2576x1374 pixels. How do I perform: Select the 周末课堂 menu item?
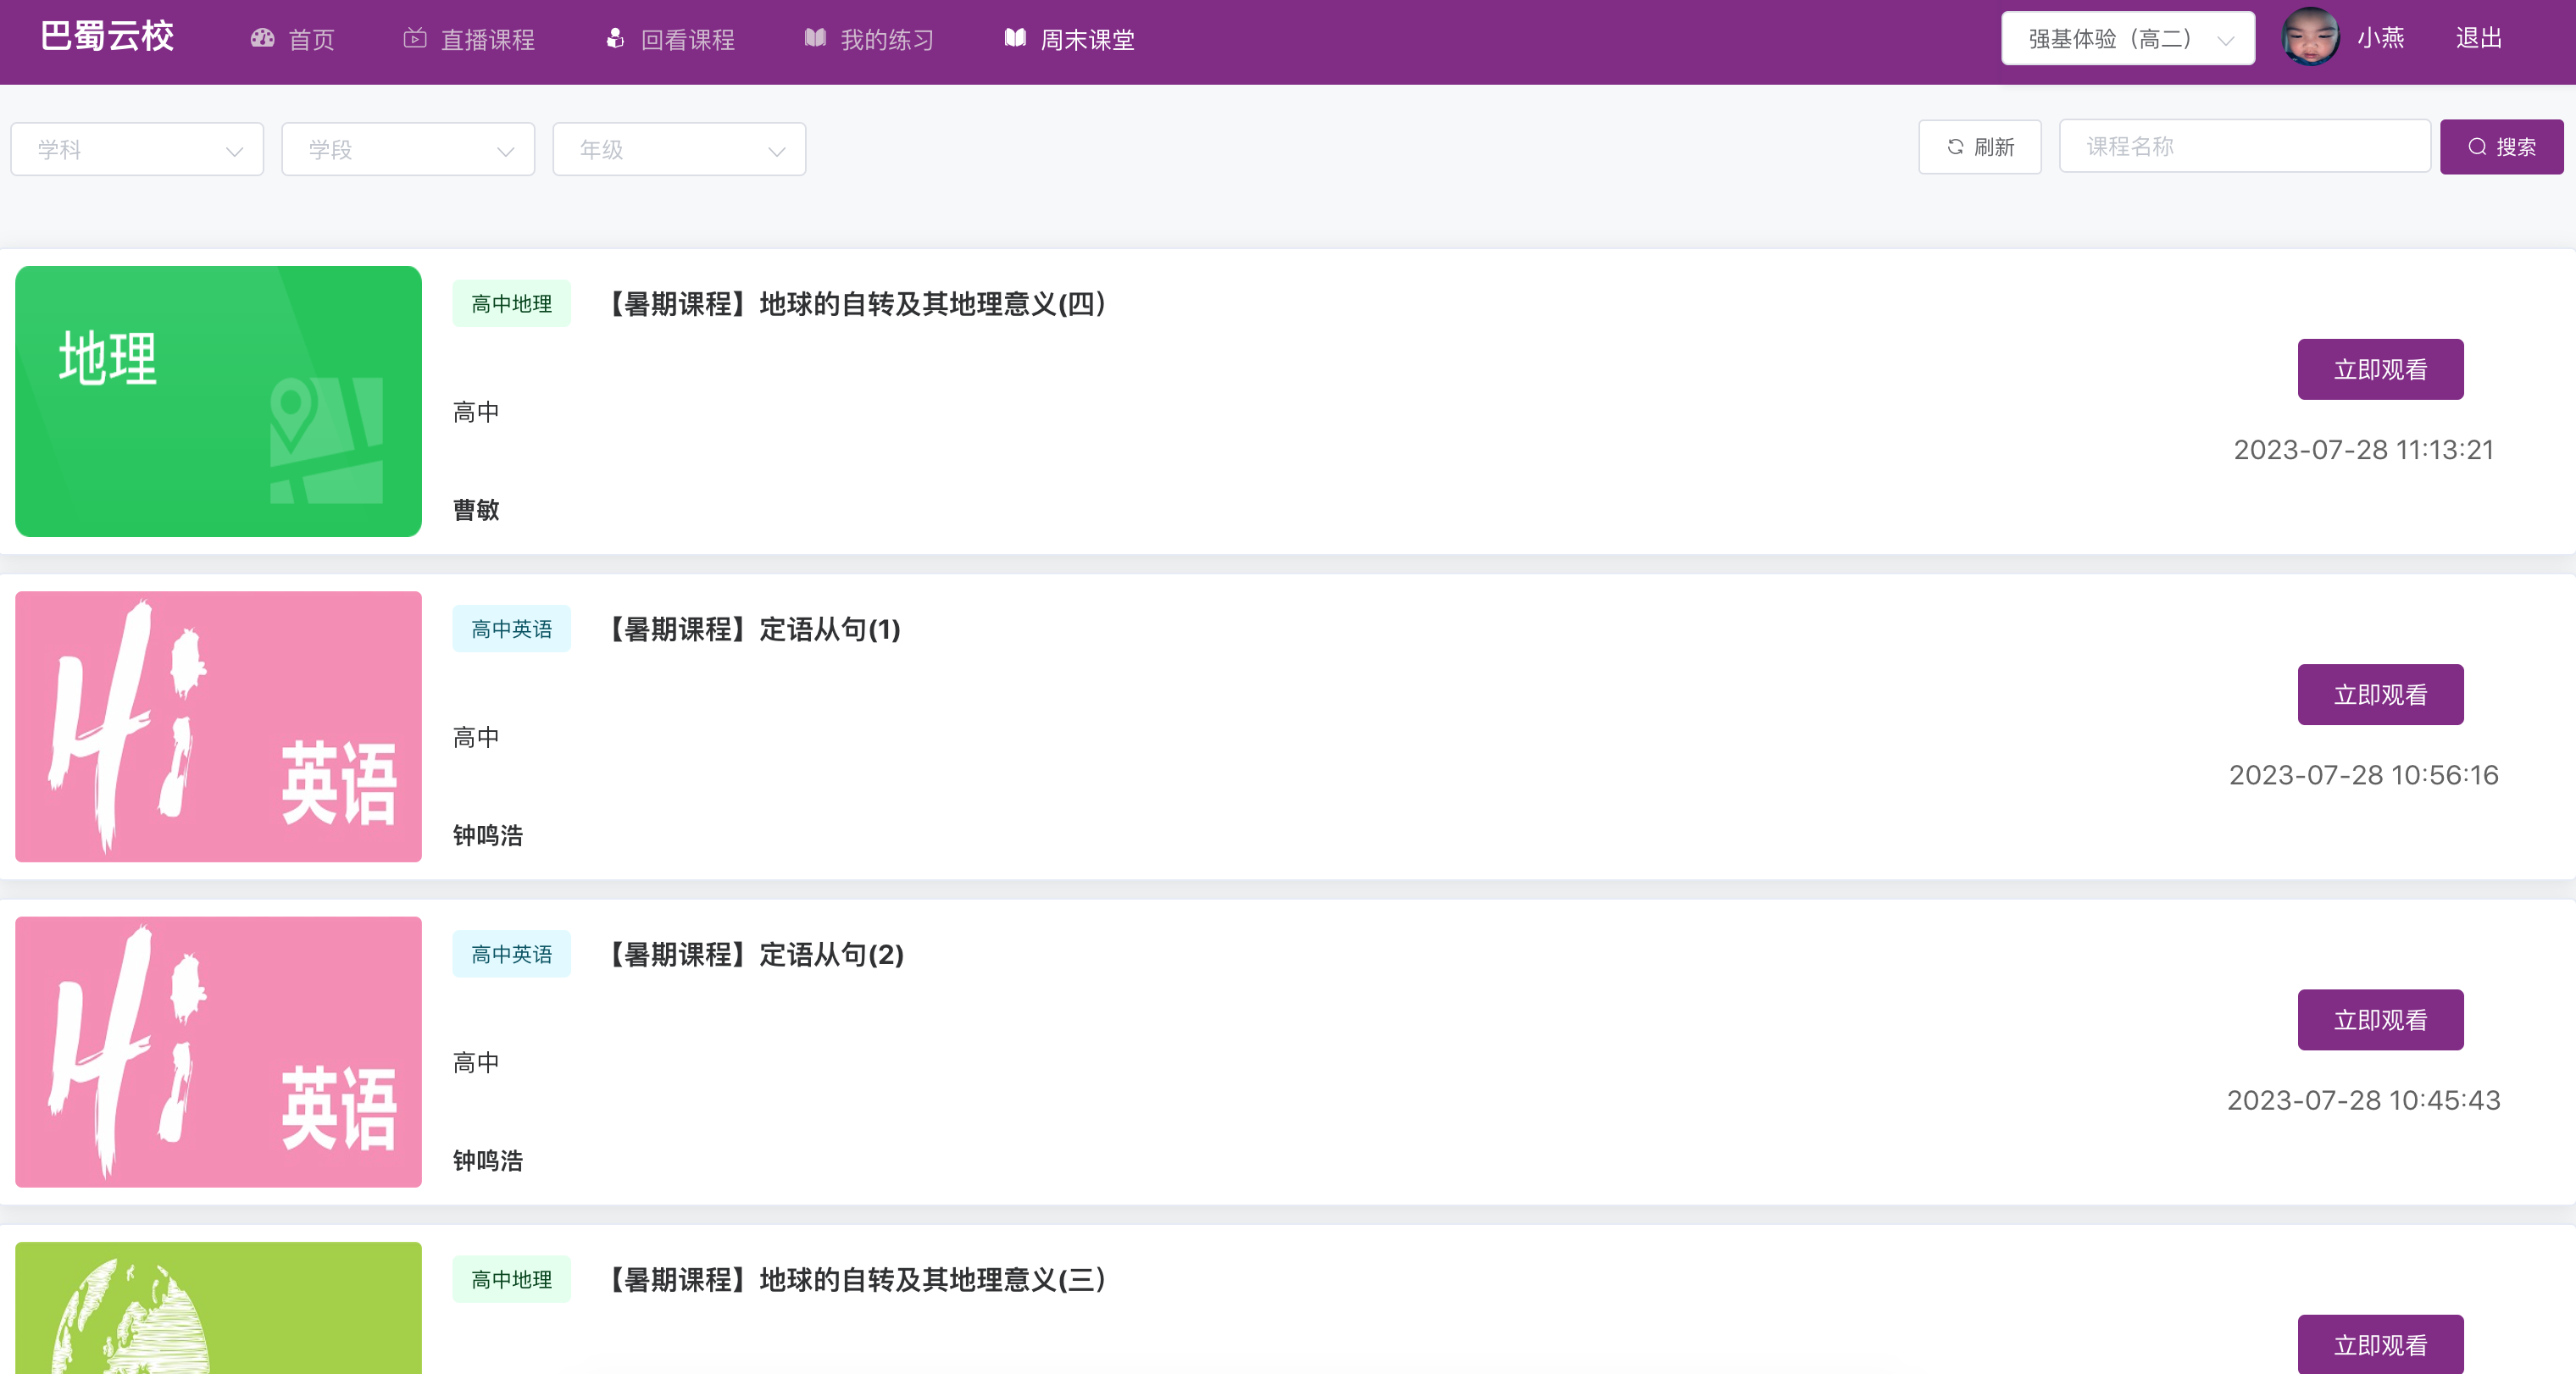pyautogui.click(x=1088, y=39)
